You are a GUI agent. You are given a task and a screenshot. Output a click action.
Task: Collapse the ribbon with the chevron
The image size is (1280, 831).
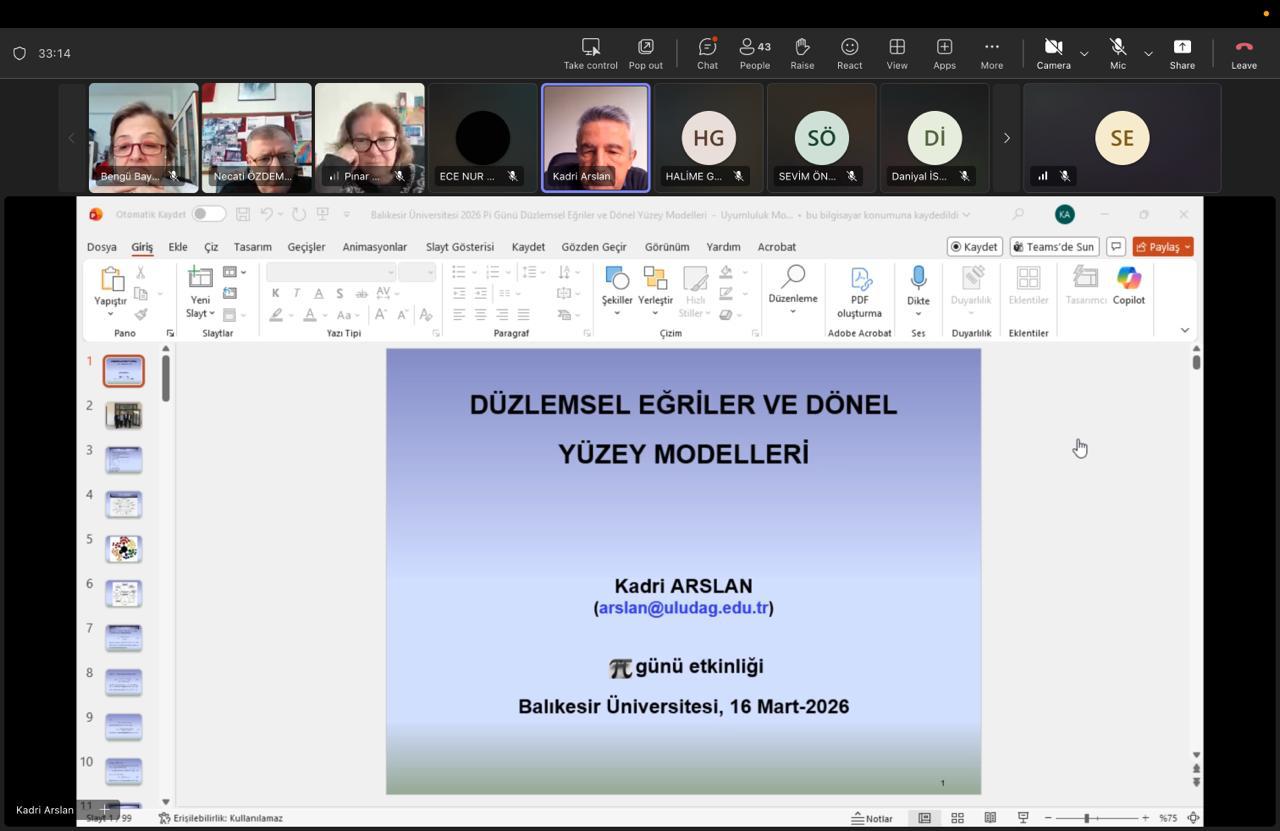tap(1185, 331)
